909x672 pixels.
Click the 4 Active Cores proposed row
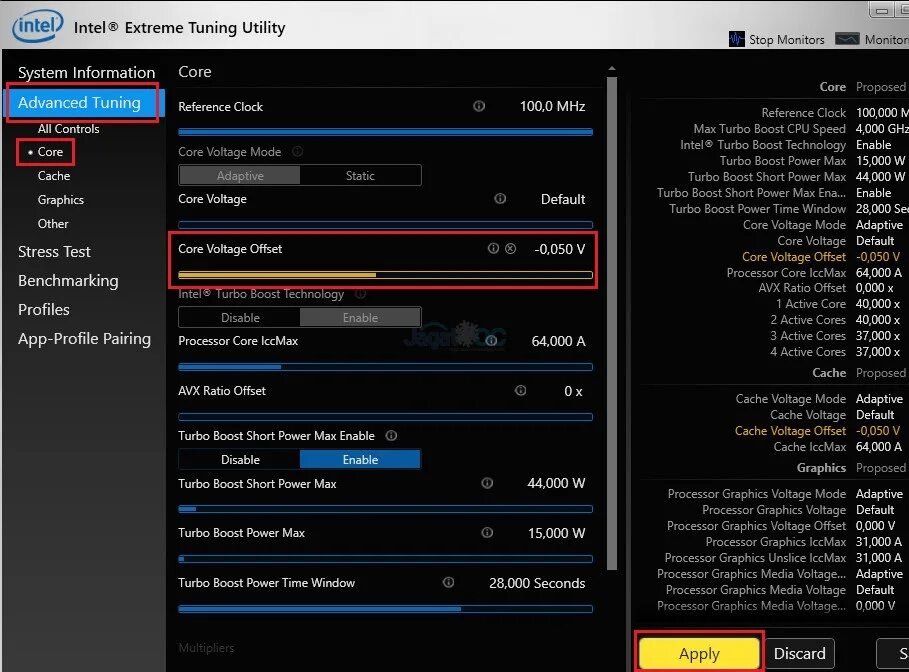835,352
